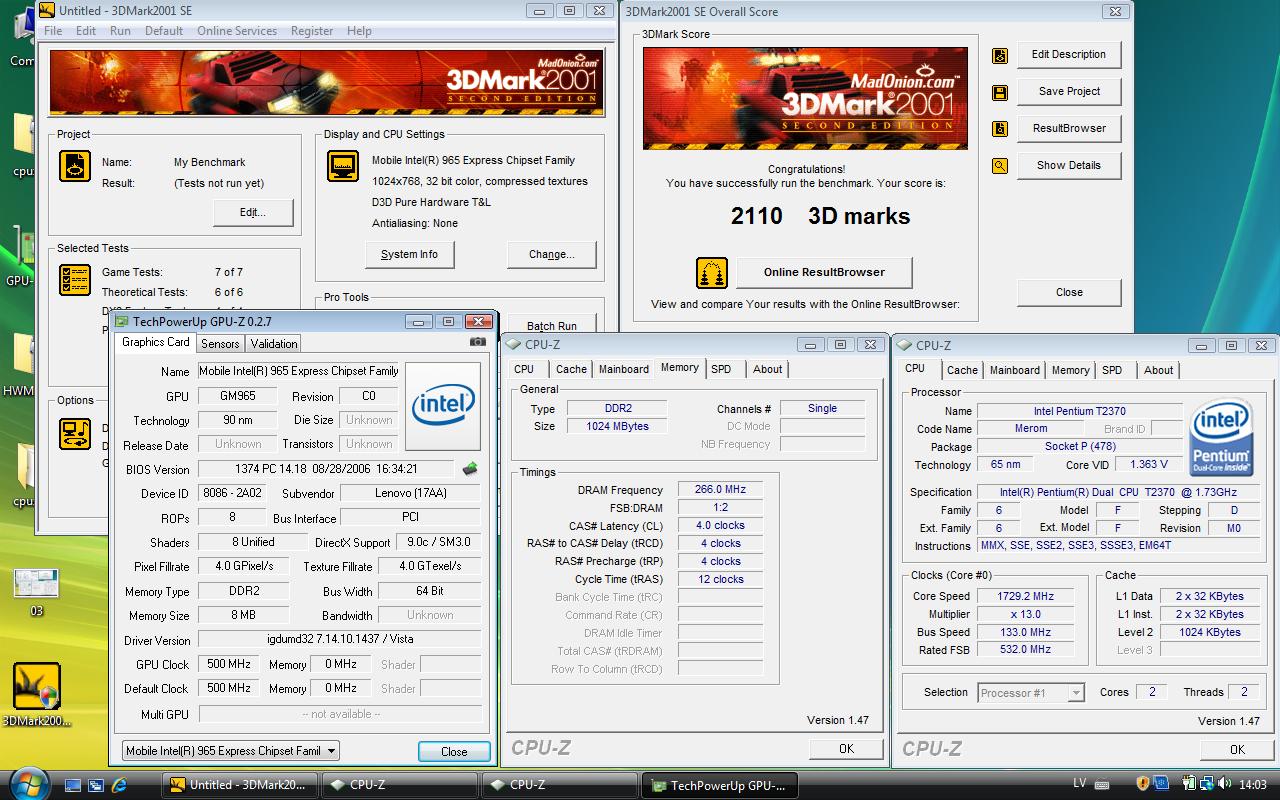Image resolution: width=1280 pixels, height=800 pixels.
Task: Open the Default menu in 3DMark2001
Action: (x=164, y=31)
